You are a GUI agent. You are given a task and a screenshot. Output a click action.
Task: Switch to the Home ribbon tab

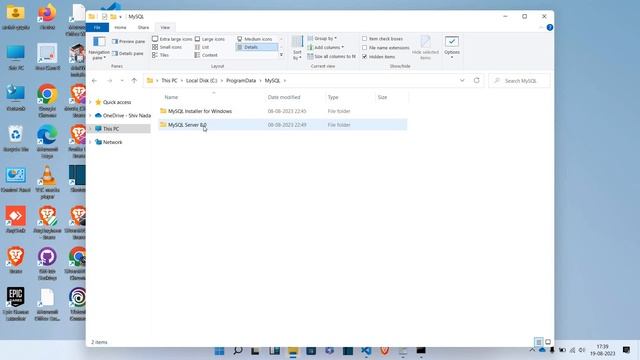point(120,27)
